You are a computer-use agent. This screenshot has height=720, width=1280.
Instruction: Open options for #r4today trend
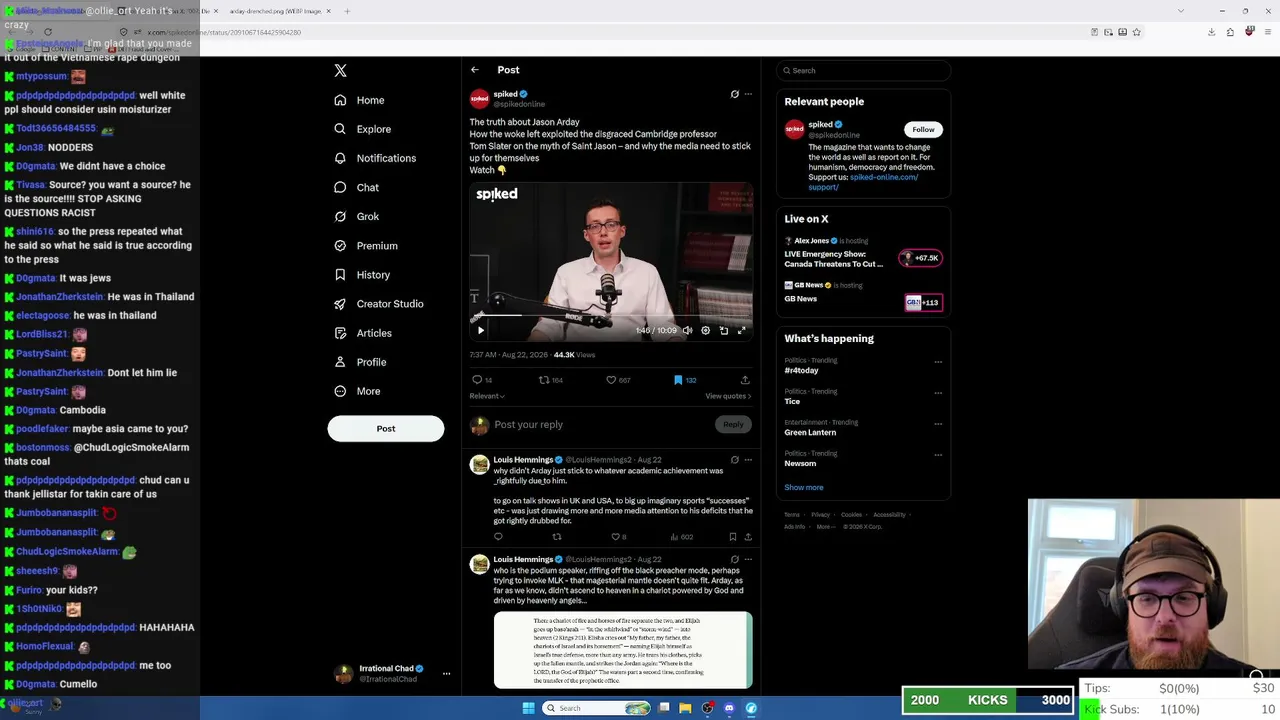[938, 362]
